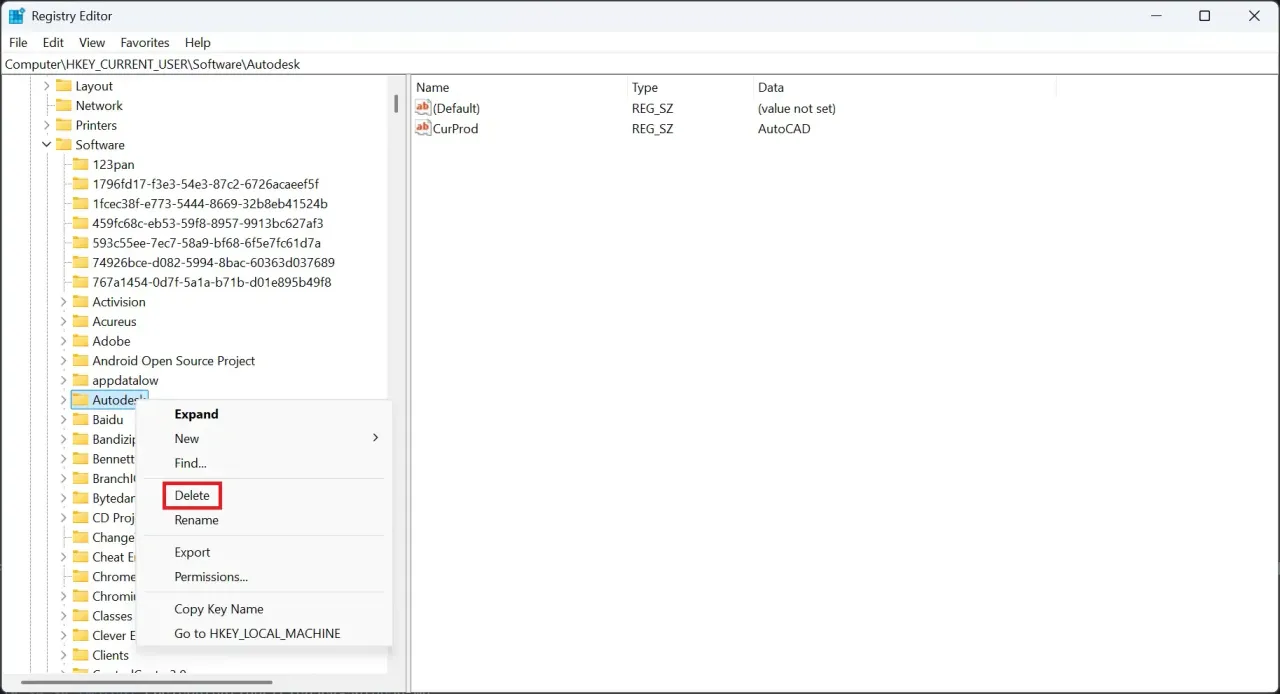Click the Printers folder icon

pos(64,125)
